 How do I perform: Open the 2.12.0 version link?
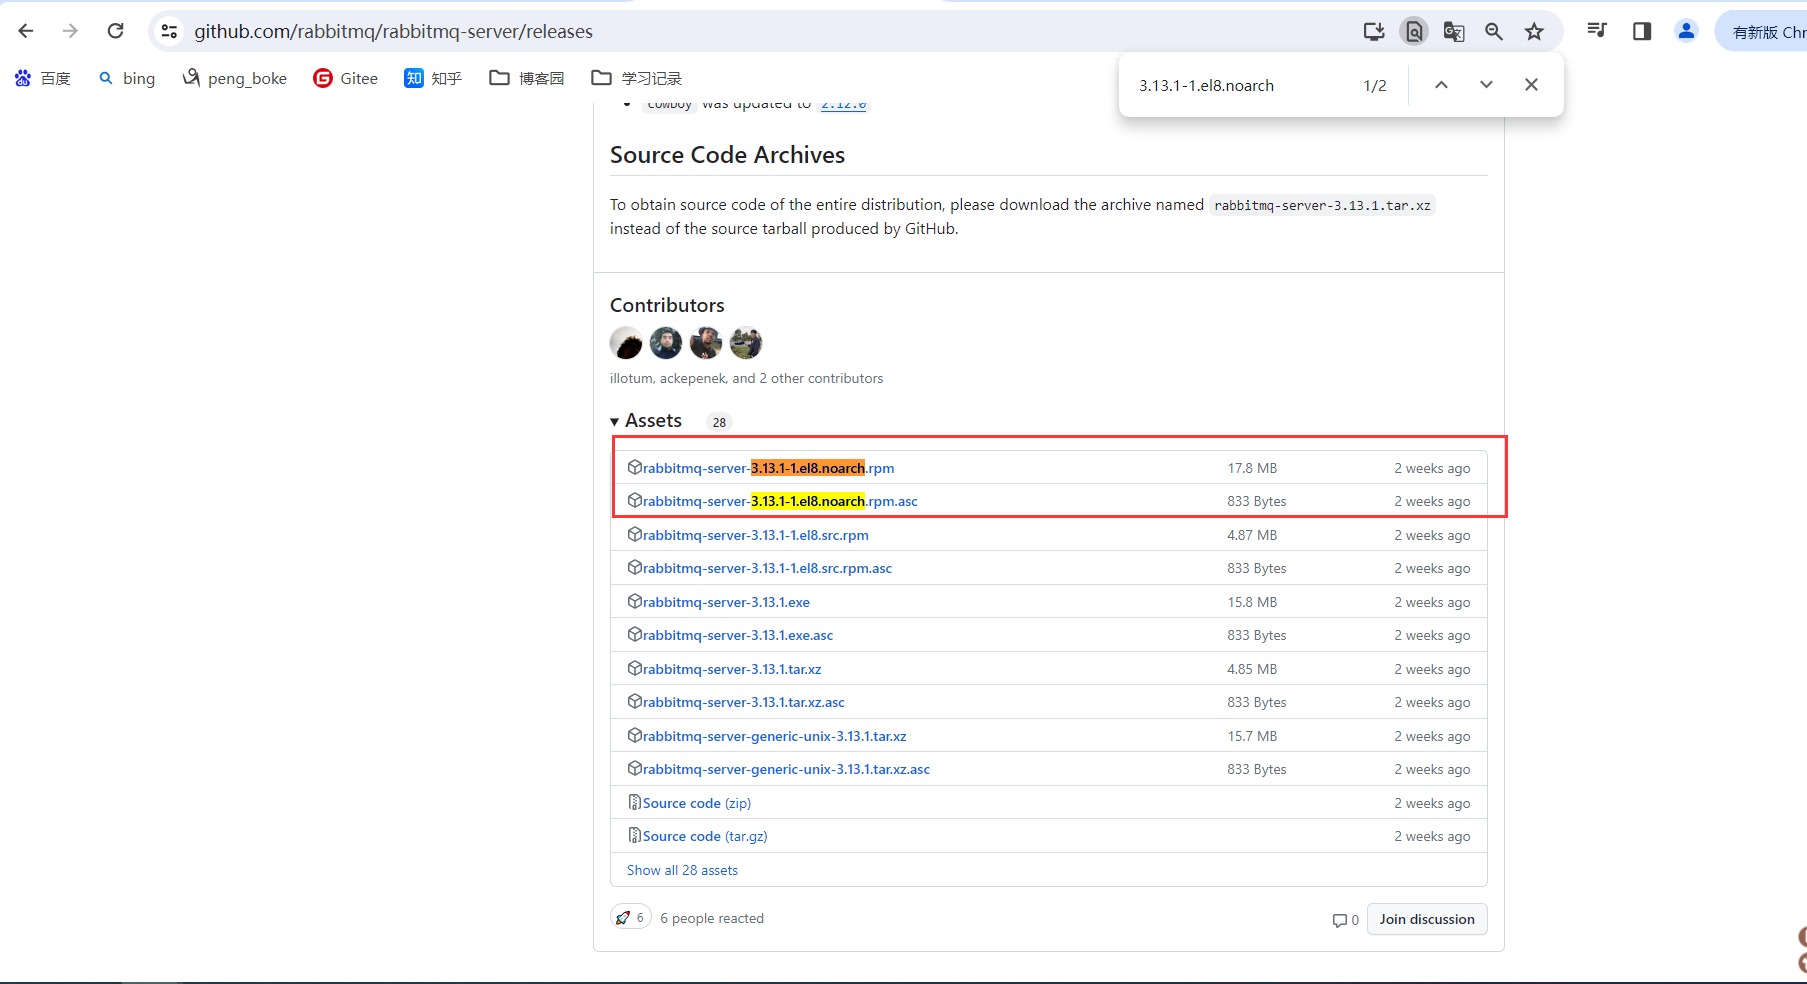tap(844, 104)
